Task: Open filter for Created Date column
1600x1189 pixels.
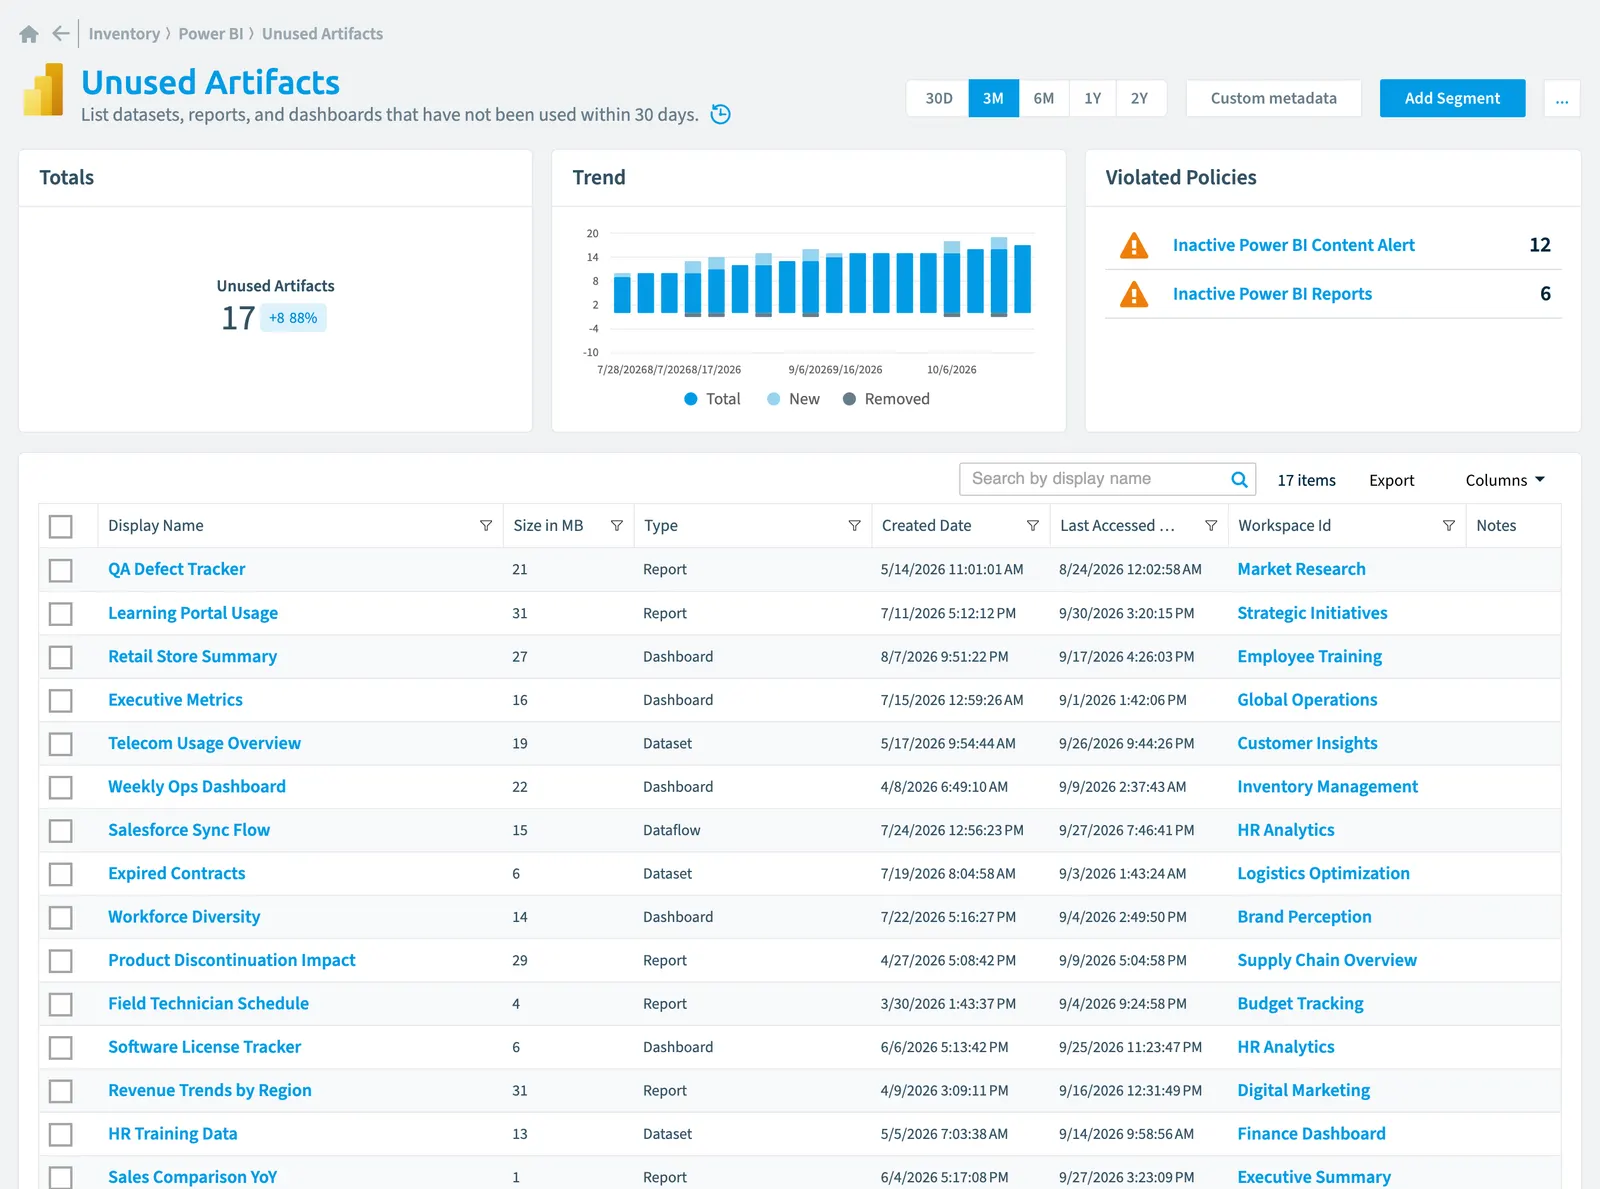Action: (x=1032, y=525)
